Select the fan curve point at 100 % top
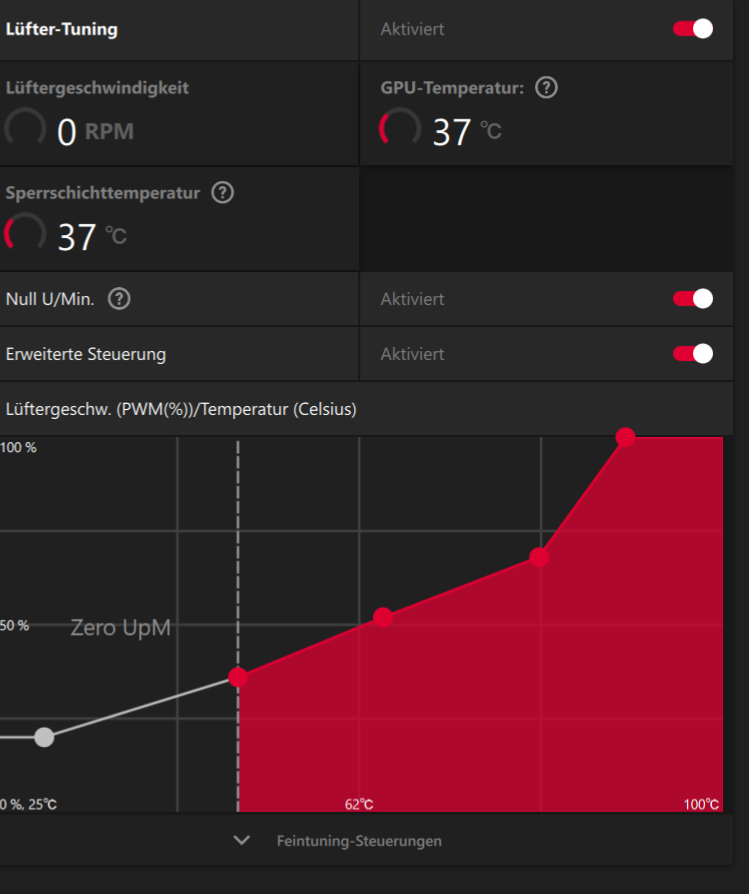This screenshot has width=749, height=894. 625,437
